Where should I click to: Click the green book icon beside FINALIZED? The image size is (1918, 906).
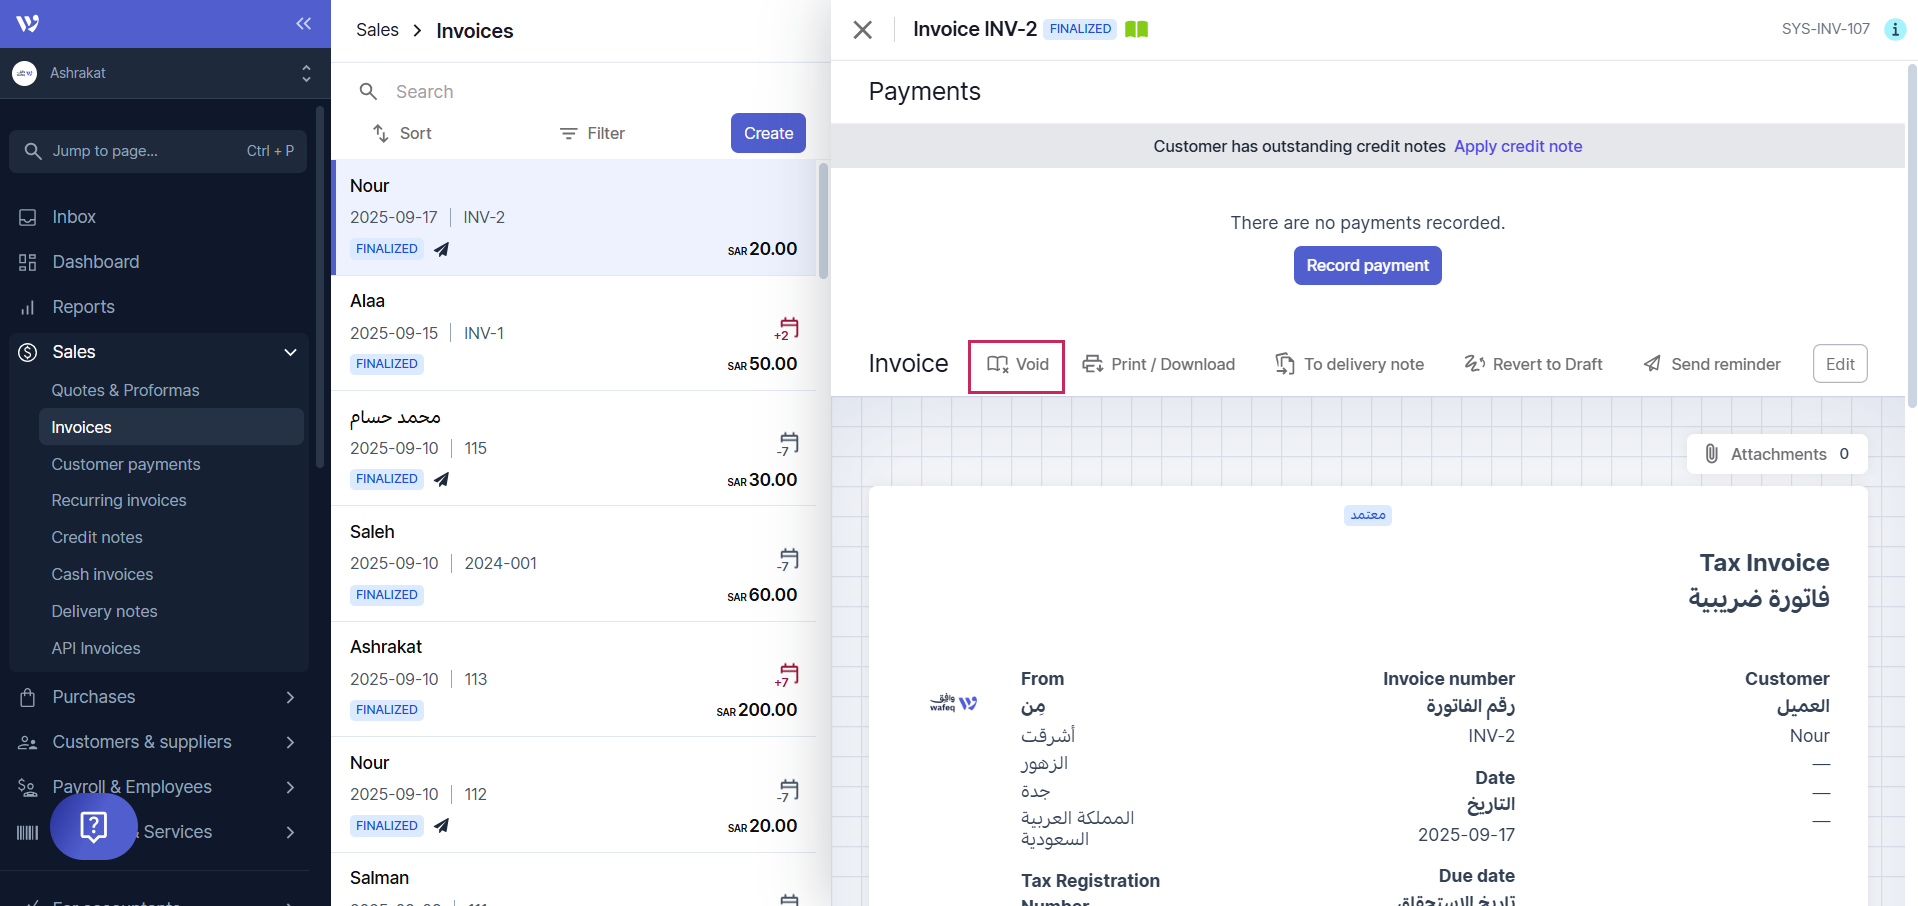tap(1136, 29)
